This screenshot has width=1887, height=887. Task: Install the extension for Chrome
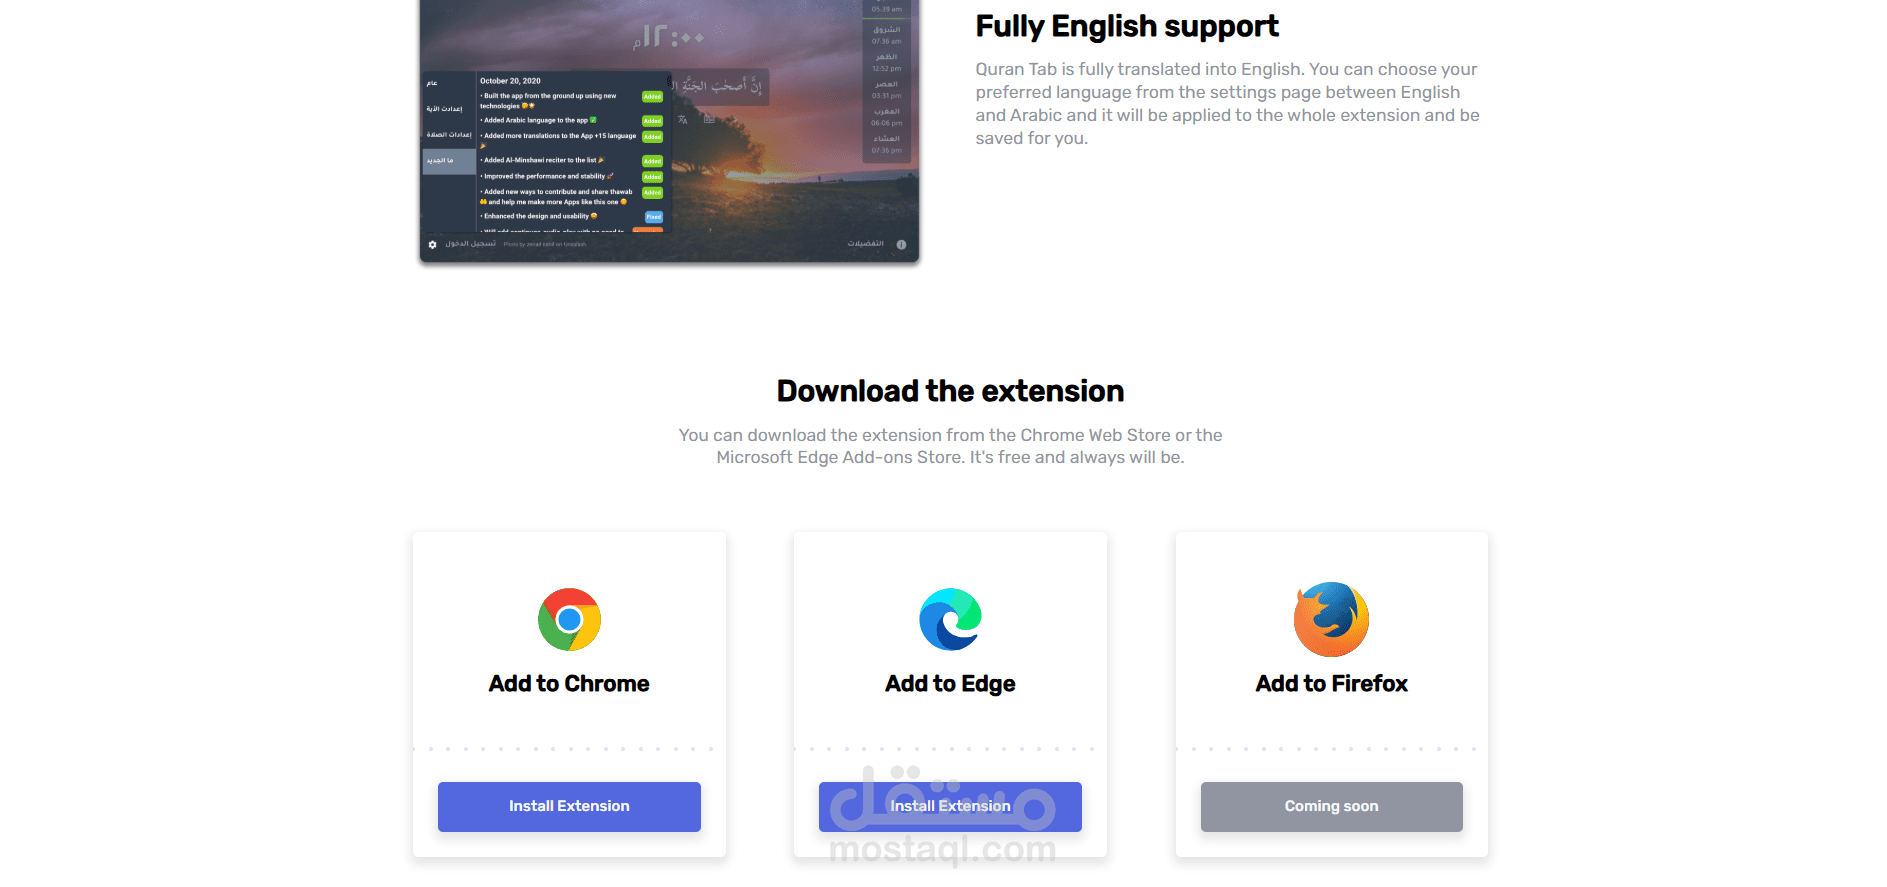pyautogui.click(x=569, y=806)
